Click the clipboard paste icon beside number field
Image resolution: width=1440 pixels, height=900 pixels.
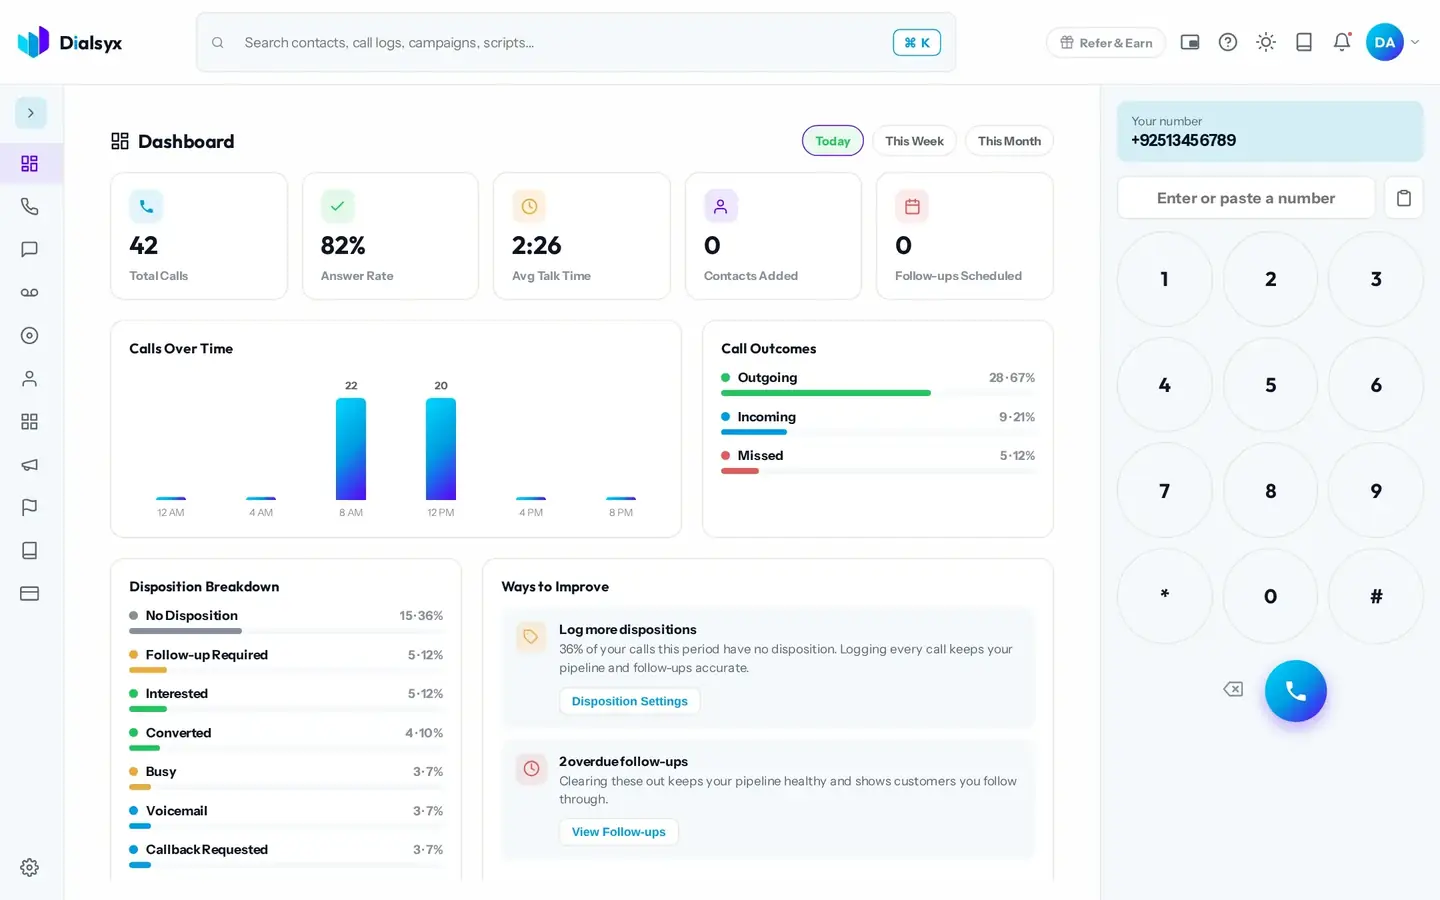pyautogui.click(x=1404, y=198)
